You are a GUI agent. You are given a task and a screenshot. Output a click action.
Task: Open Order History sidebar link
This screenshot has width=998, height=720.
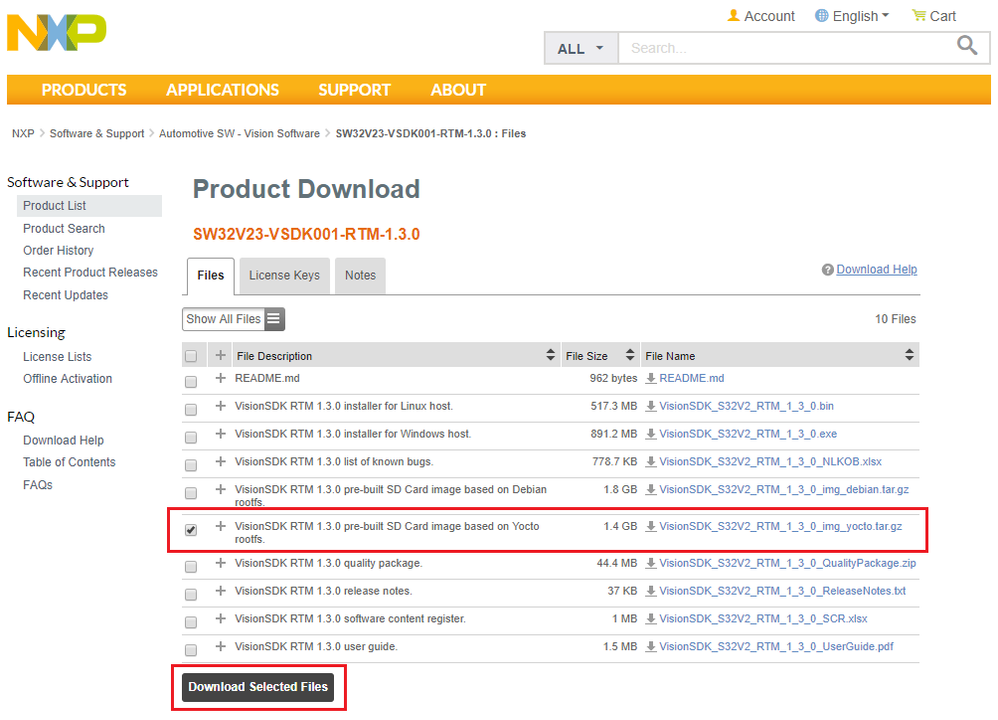pos(59,251)
